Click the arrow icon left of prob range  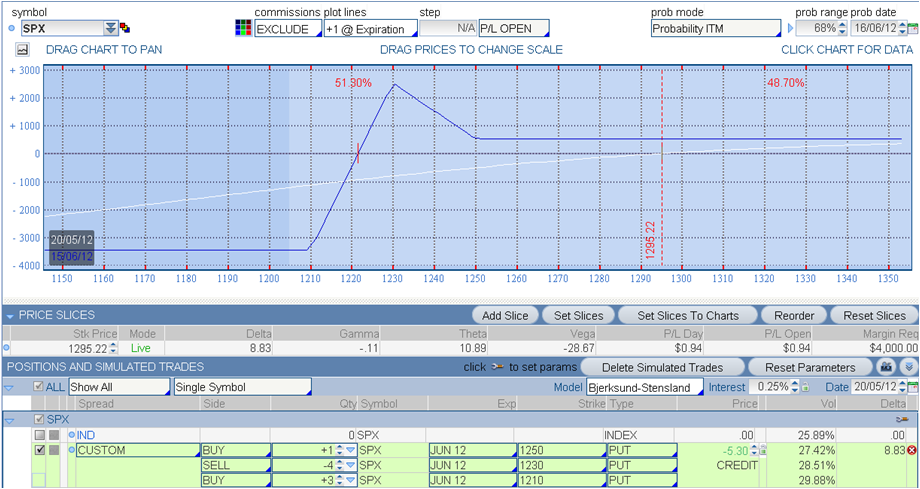790,28
